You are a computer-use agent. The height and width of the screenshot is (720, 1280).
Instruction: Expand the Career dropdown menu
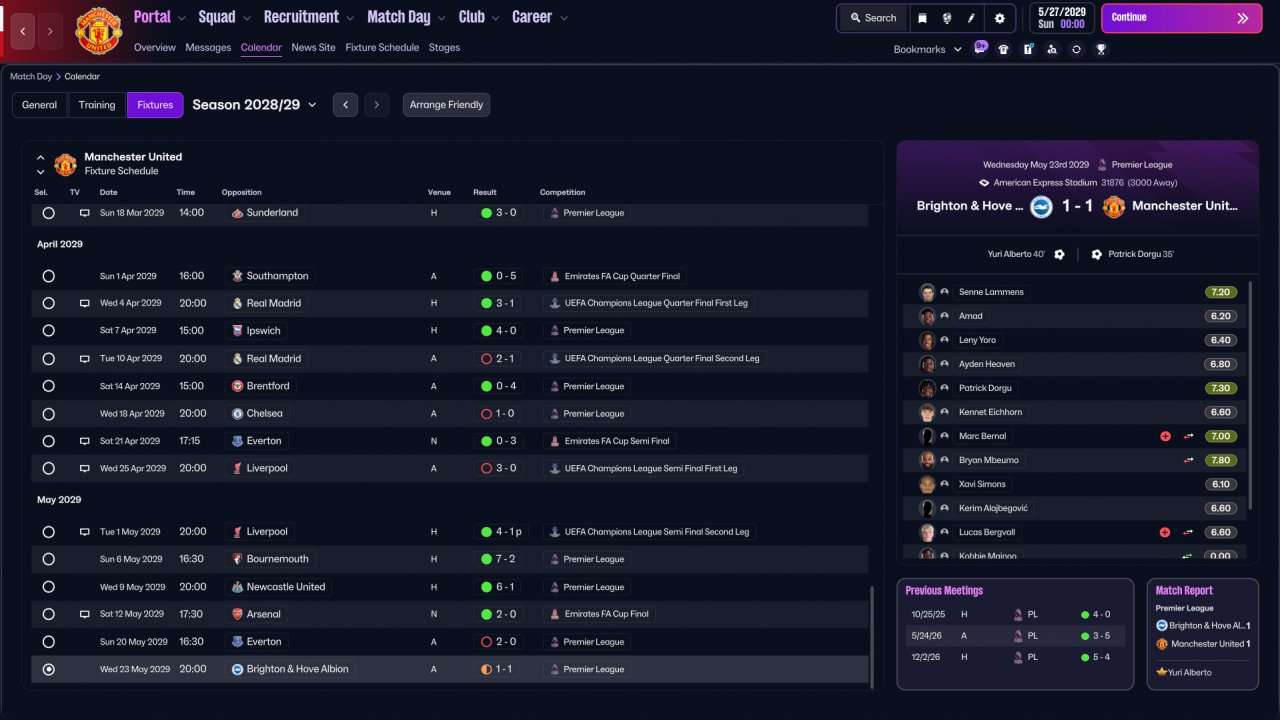pyautogui.click(x=540, y=17)
